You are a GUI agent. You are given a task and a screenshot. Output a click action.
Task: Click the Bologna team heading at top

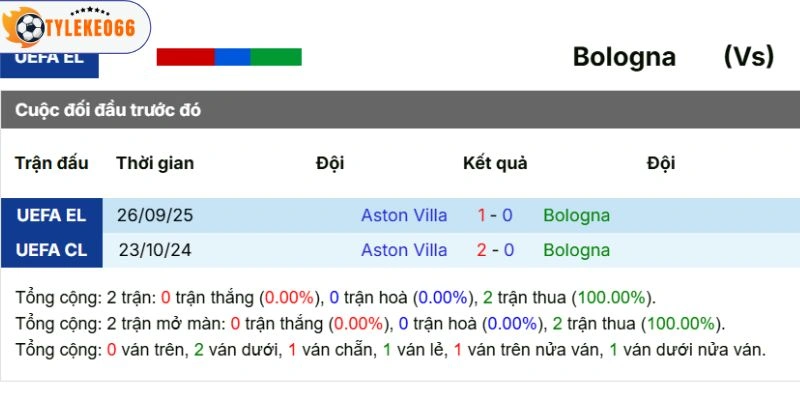[624, 57]
